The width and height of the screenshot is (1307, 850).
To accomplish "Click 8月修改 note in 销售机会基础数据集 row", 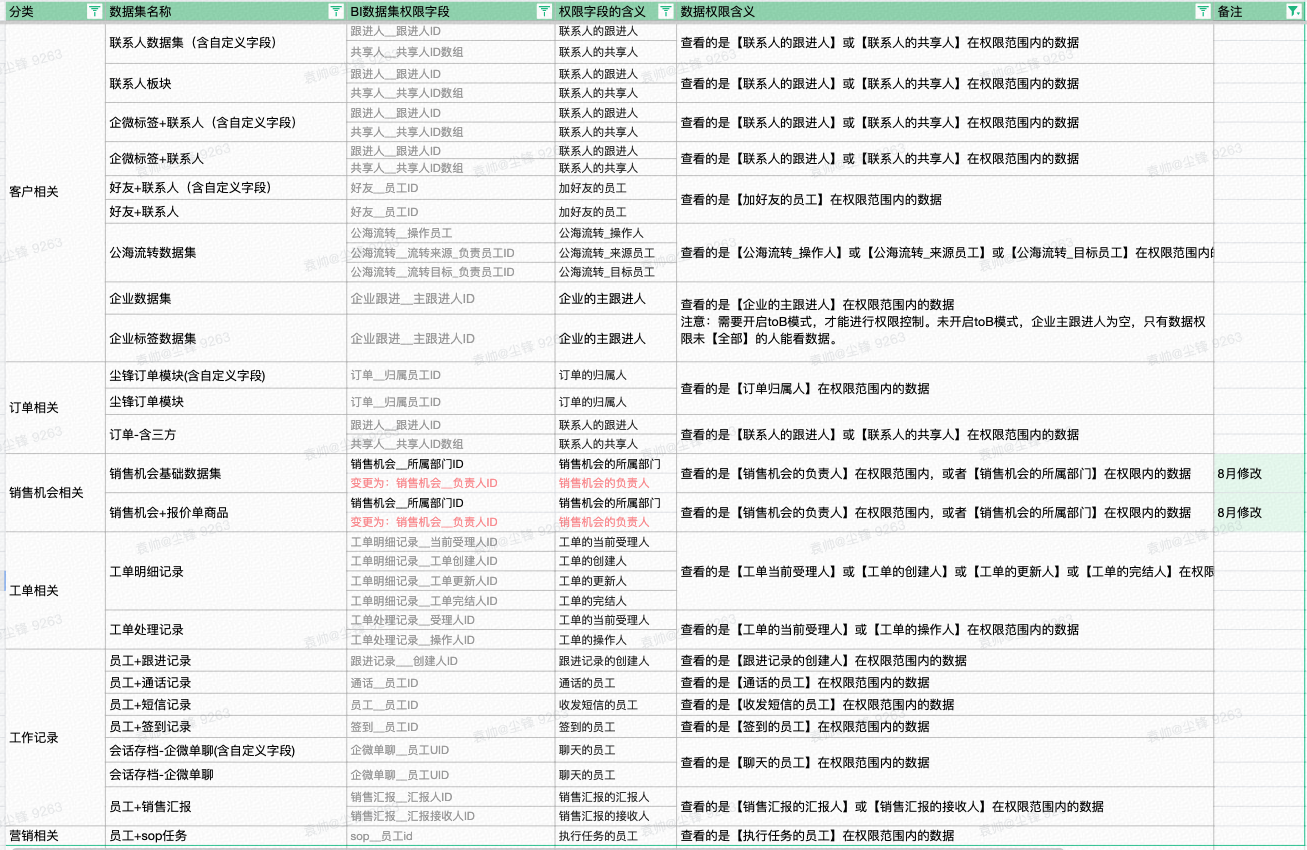I will tap(1260, 474).
